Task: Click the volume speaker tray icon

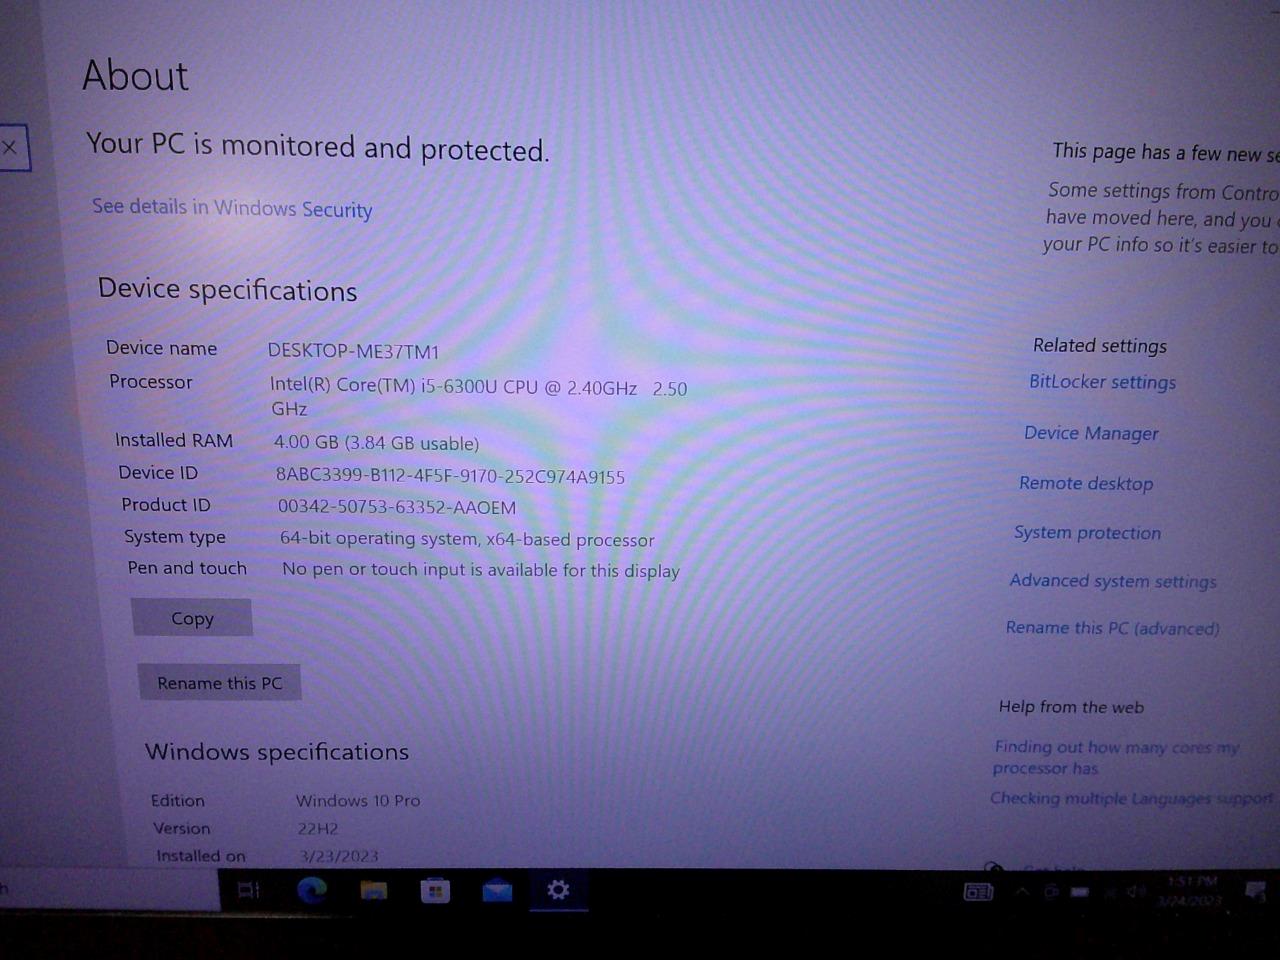Action: (x=1135, y=891)
